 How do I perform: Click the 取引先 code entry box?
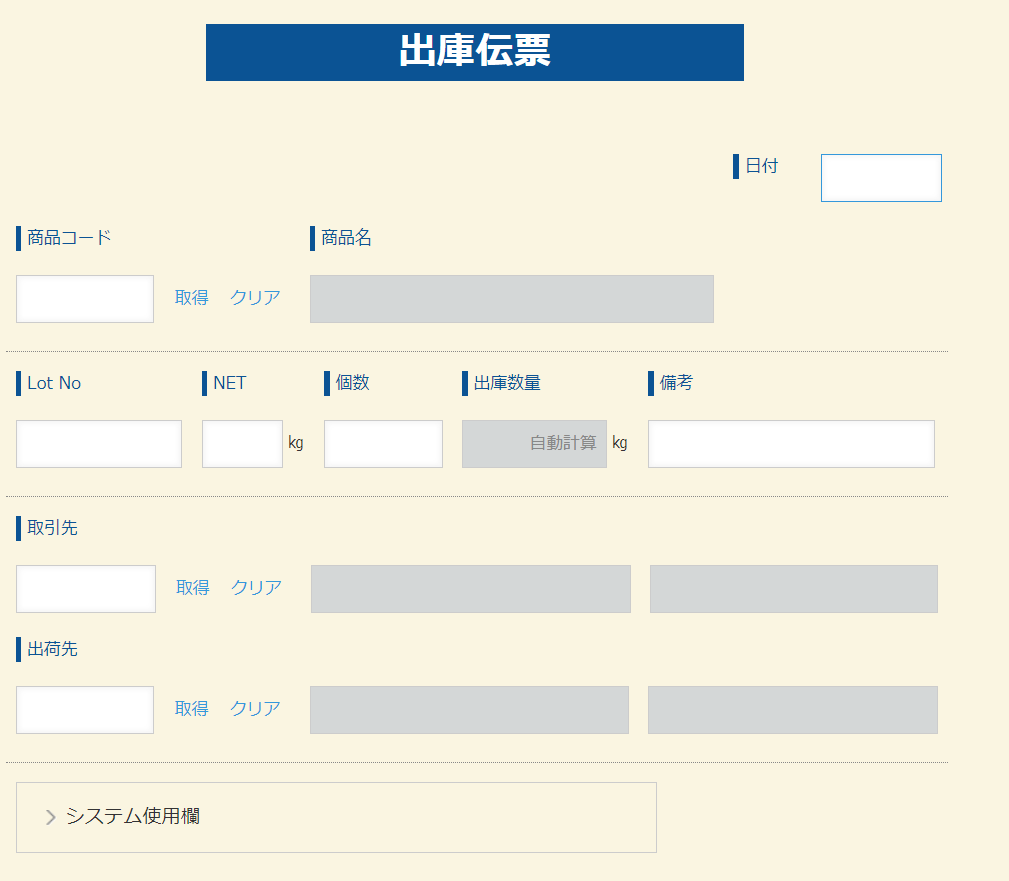85,588
